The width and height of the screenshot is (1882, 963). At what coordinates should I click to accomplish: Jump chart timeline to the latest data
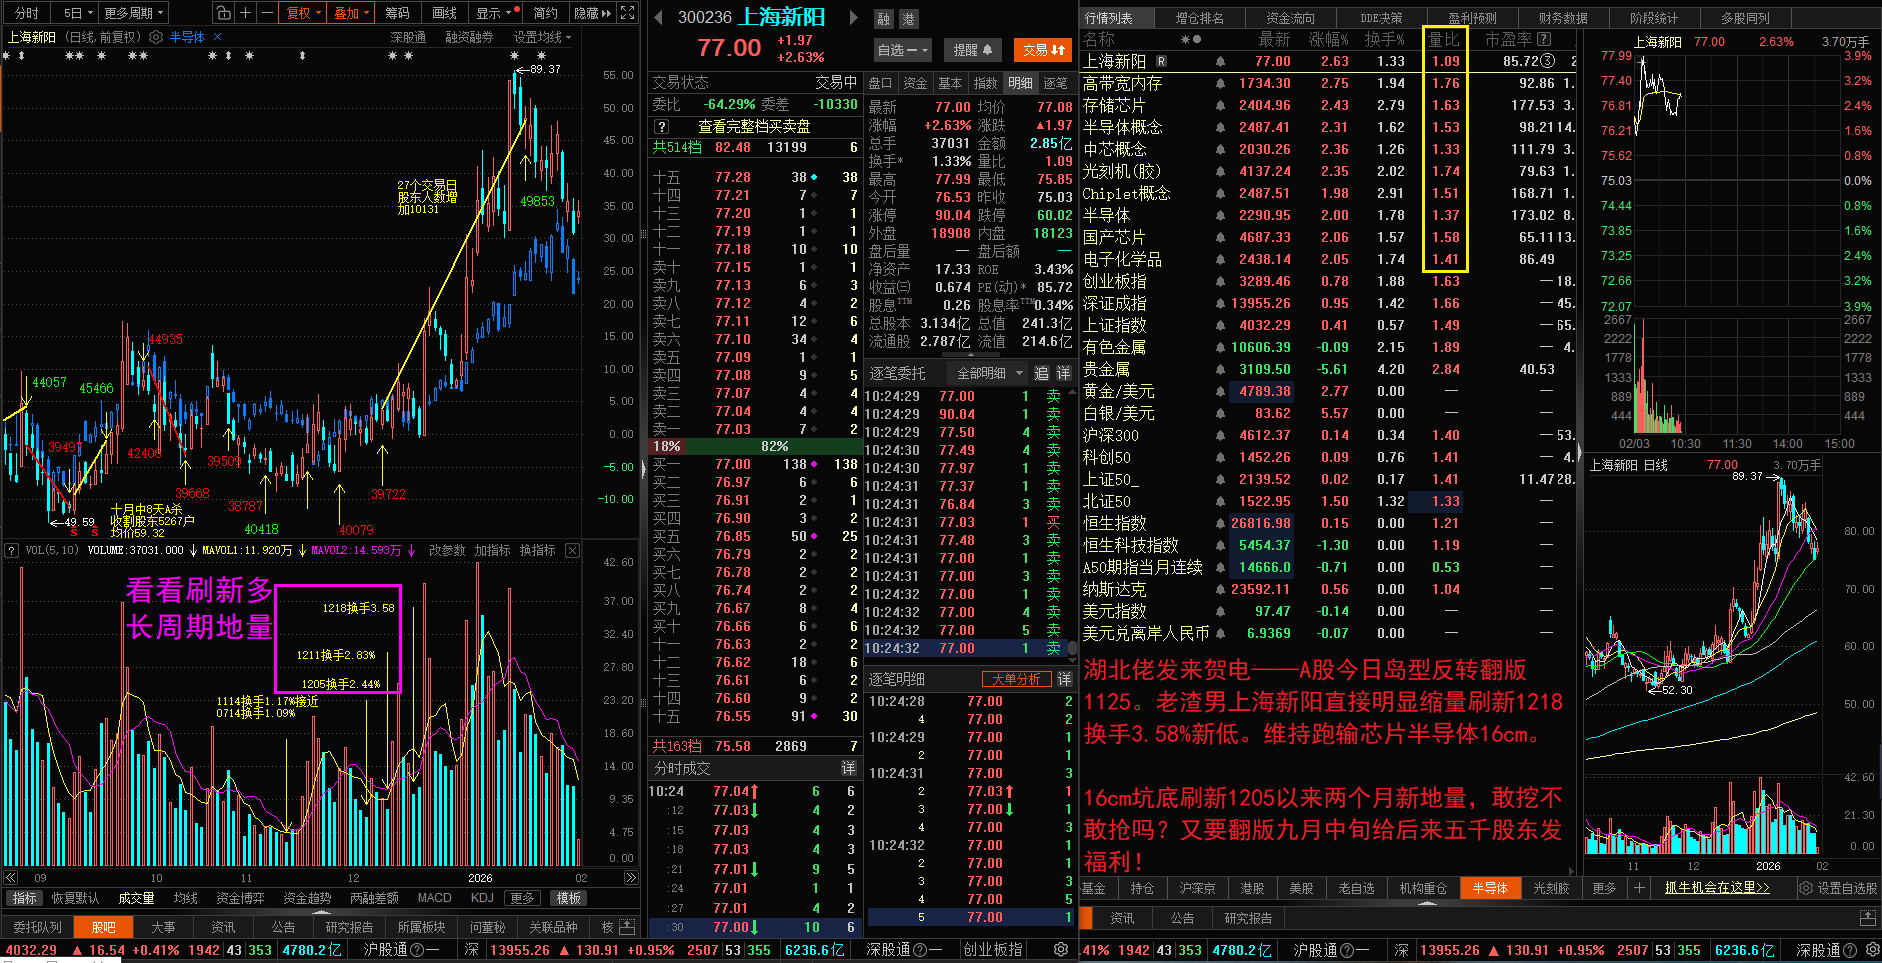pyautogui.click(x=631, y=878)
